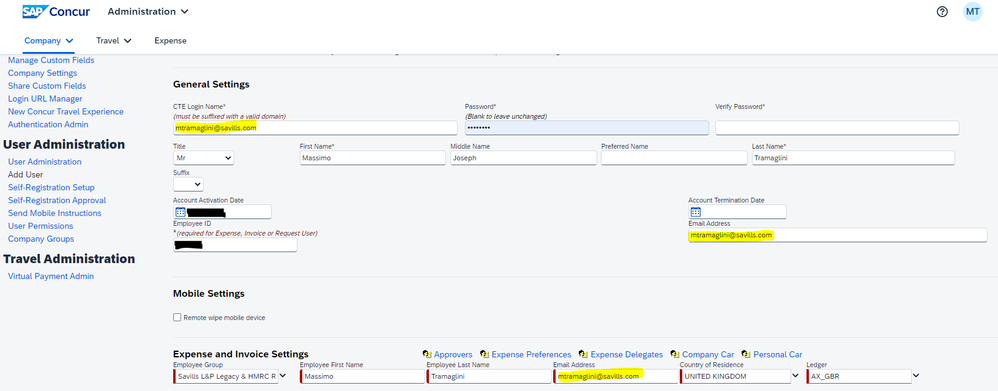Click the icon beside Expense Preferences
998x391 pixels.
click(485, 354)
